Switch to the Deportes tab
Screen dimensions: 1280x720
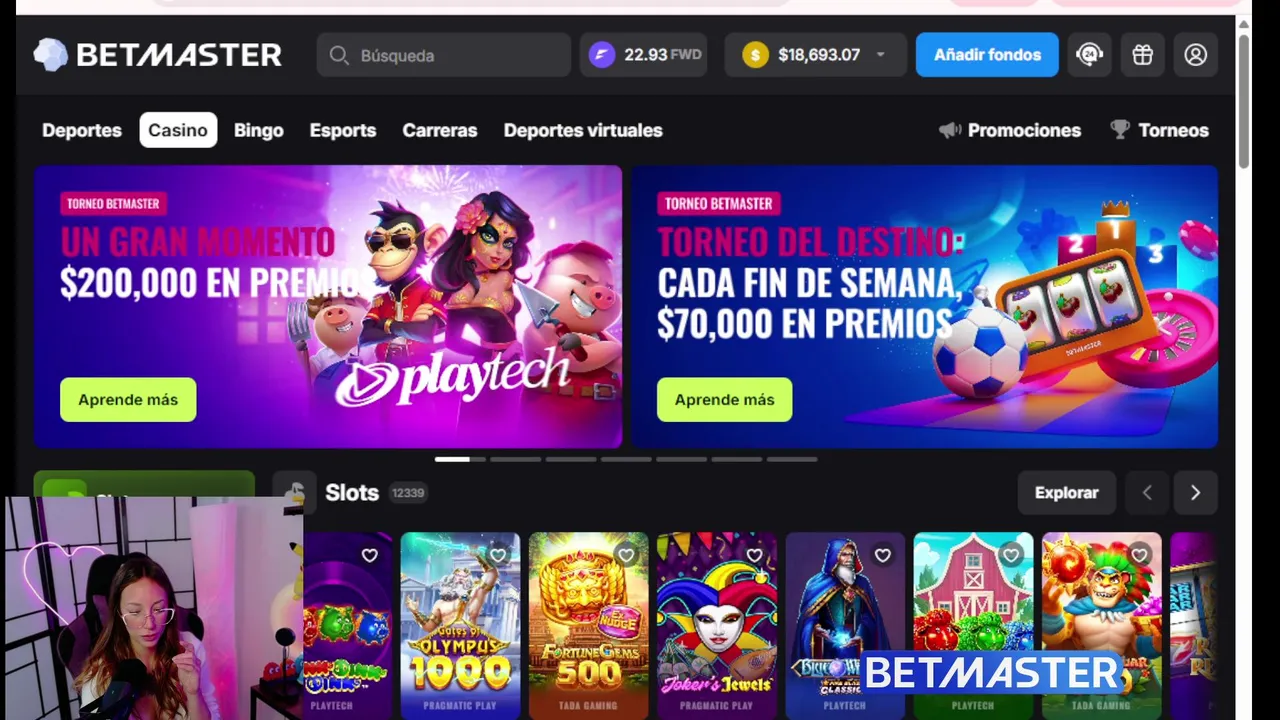pyautogui.click(x=82, y=130)
